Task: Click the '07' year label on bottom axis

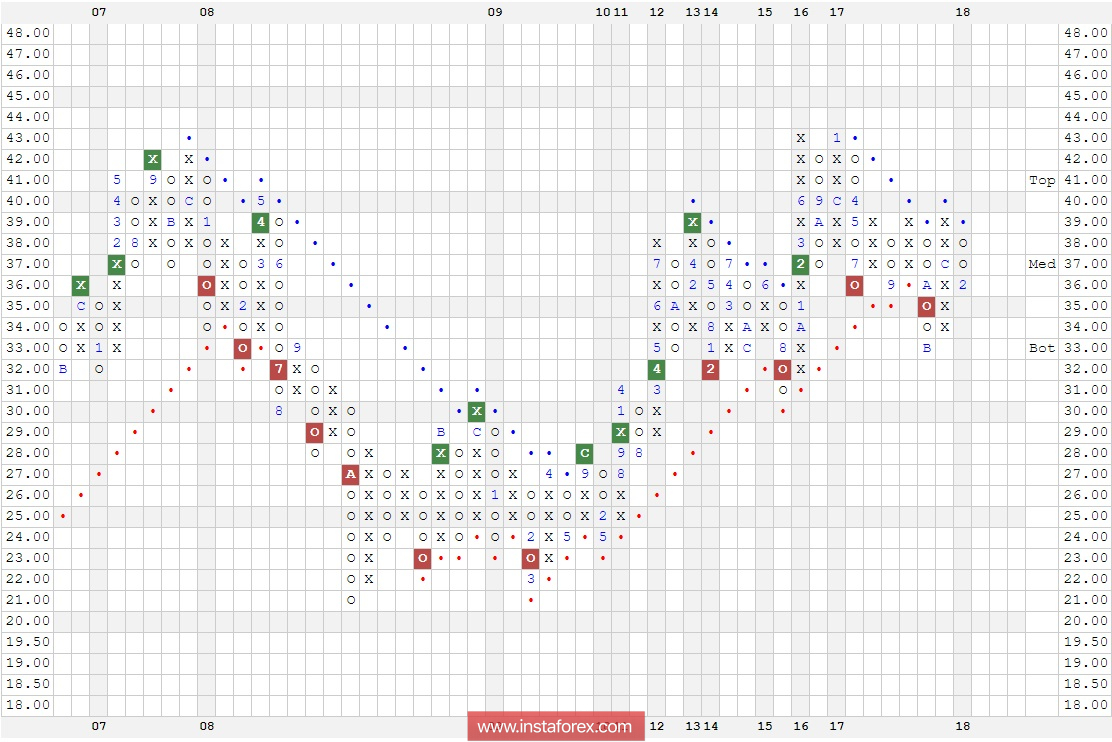Action: pyautogui.click(x=99, y=726)
